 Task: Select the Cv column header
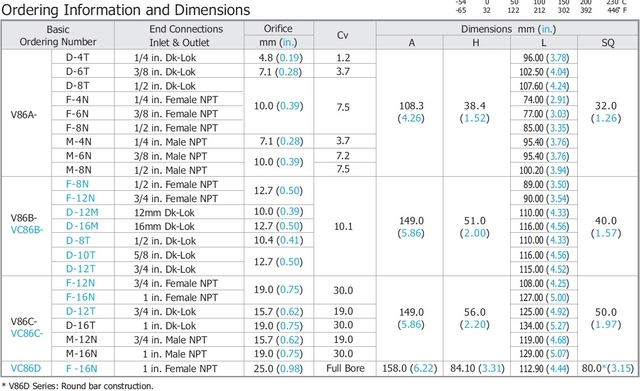coord(342,36)
